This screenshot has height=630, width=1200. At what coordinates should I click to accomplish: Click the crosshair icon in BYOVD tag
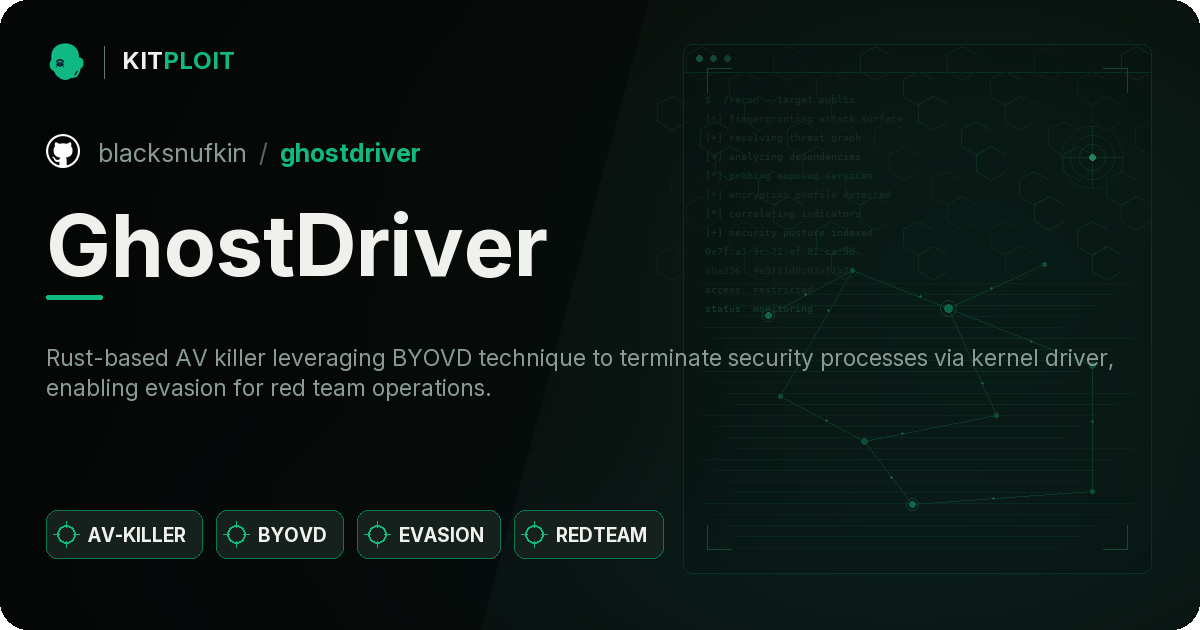click(x=237, y=535)
